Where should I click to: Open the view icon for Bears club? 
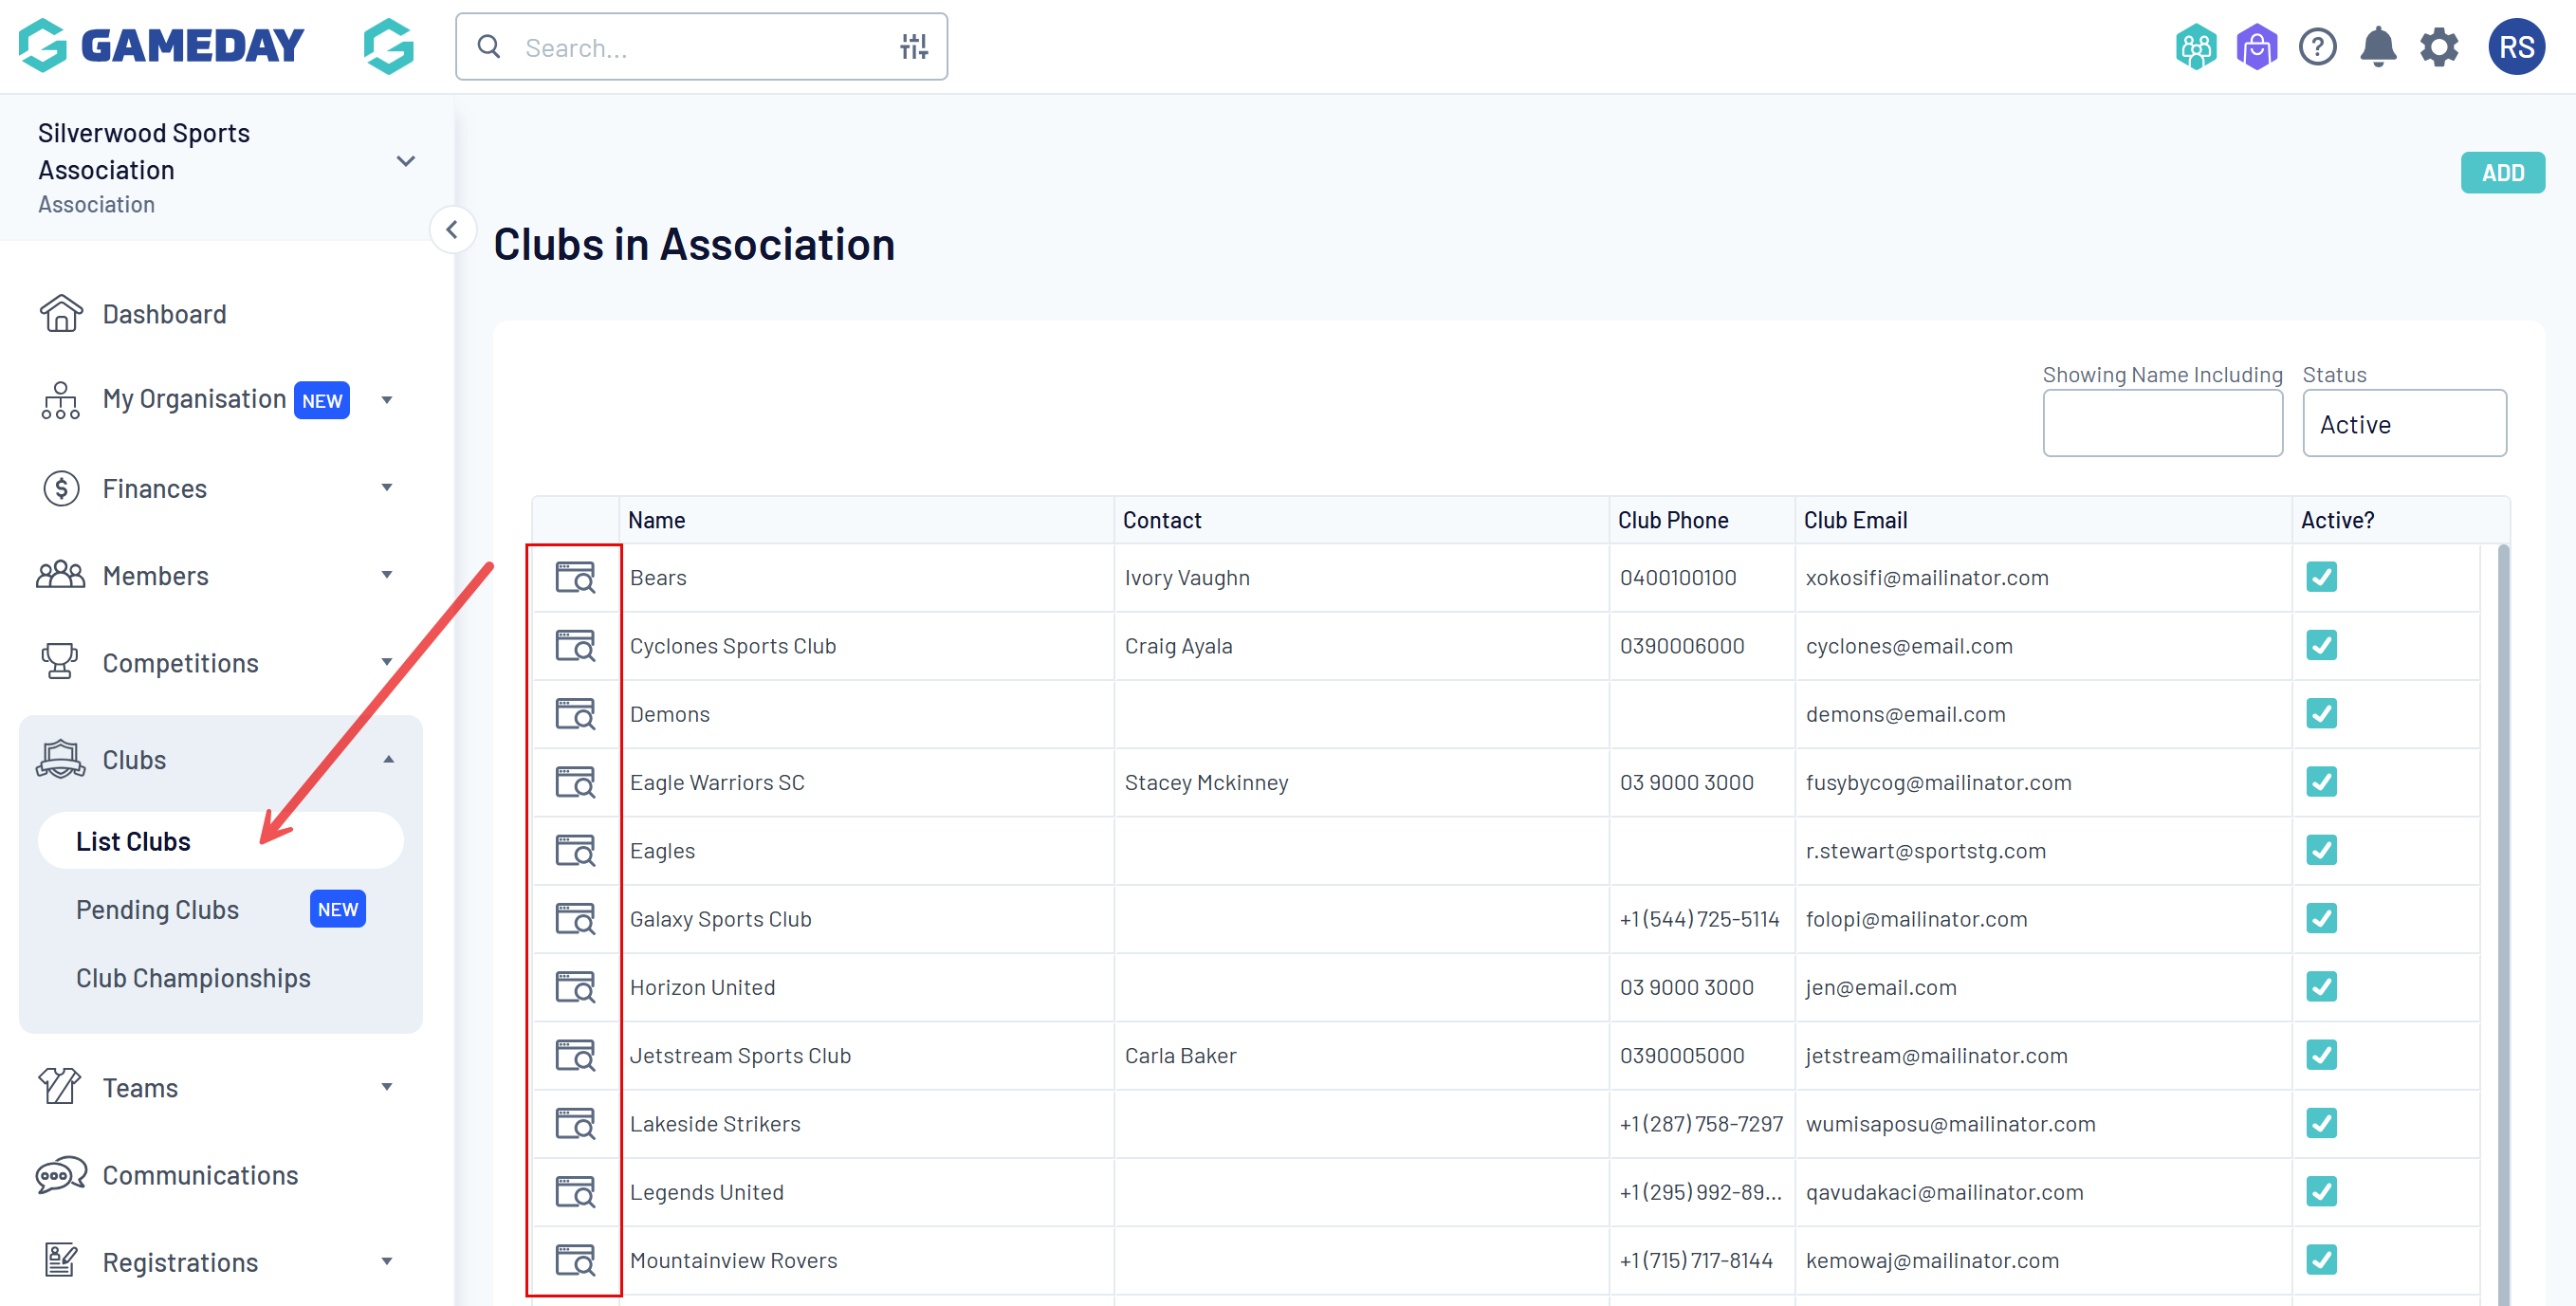tap(575, 577)
